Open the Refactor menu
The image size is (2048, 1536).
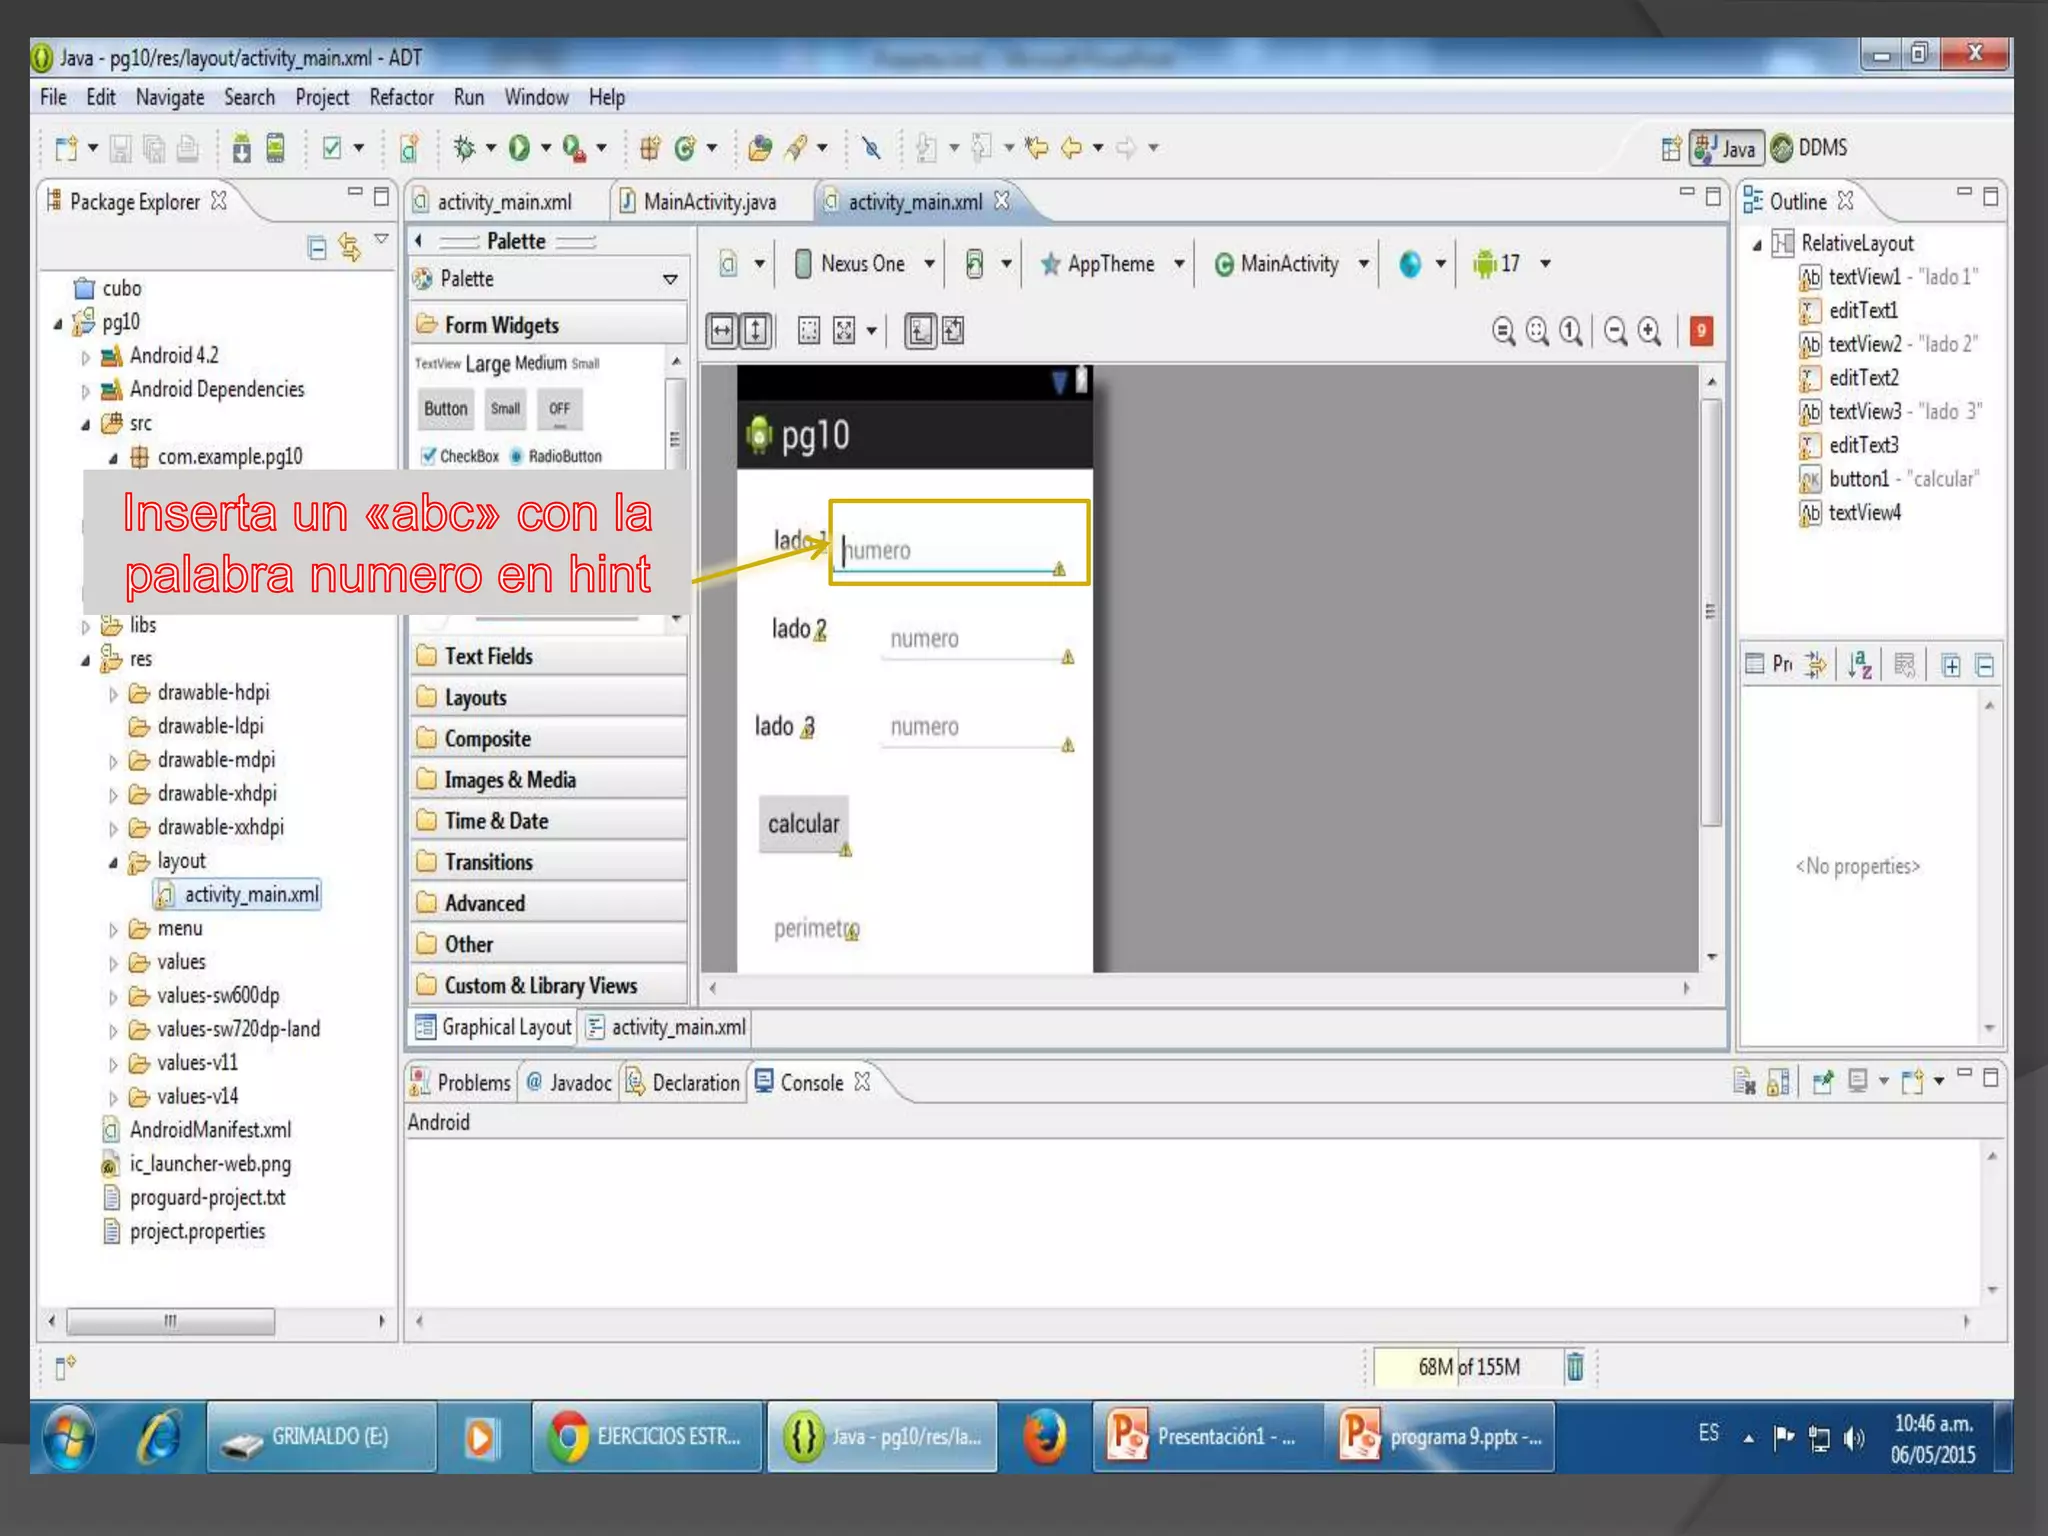click(401, 97)
